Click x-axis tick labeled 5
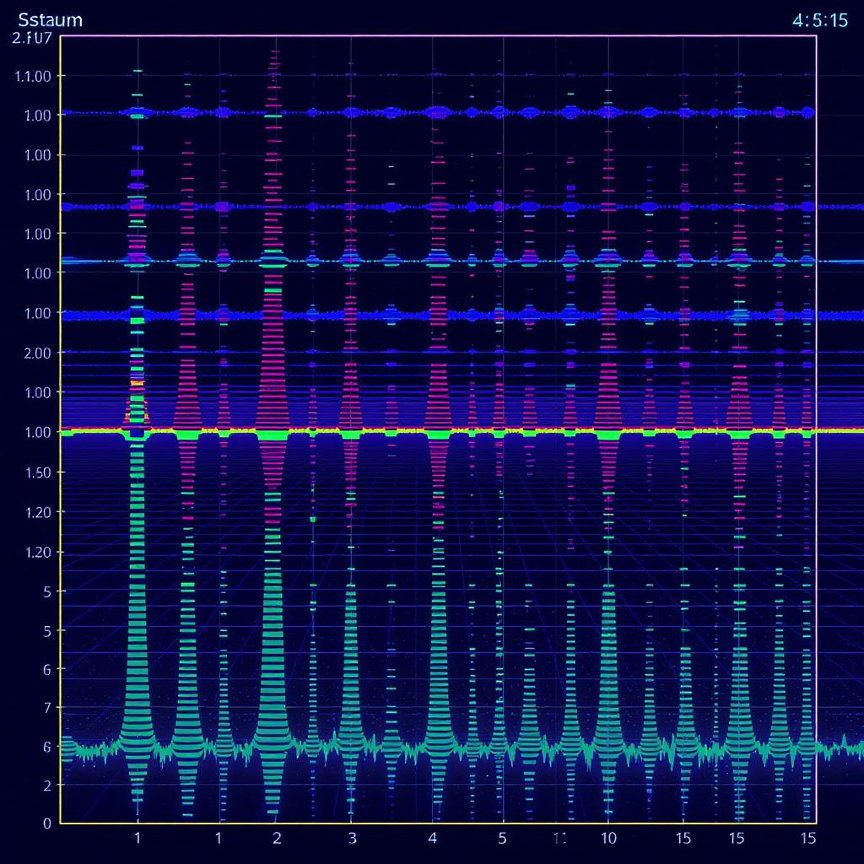The width and height of the screenshot is (864, 864). point(502,838)
